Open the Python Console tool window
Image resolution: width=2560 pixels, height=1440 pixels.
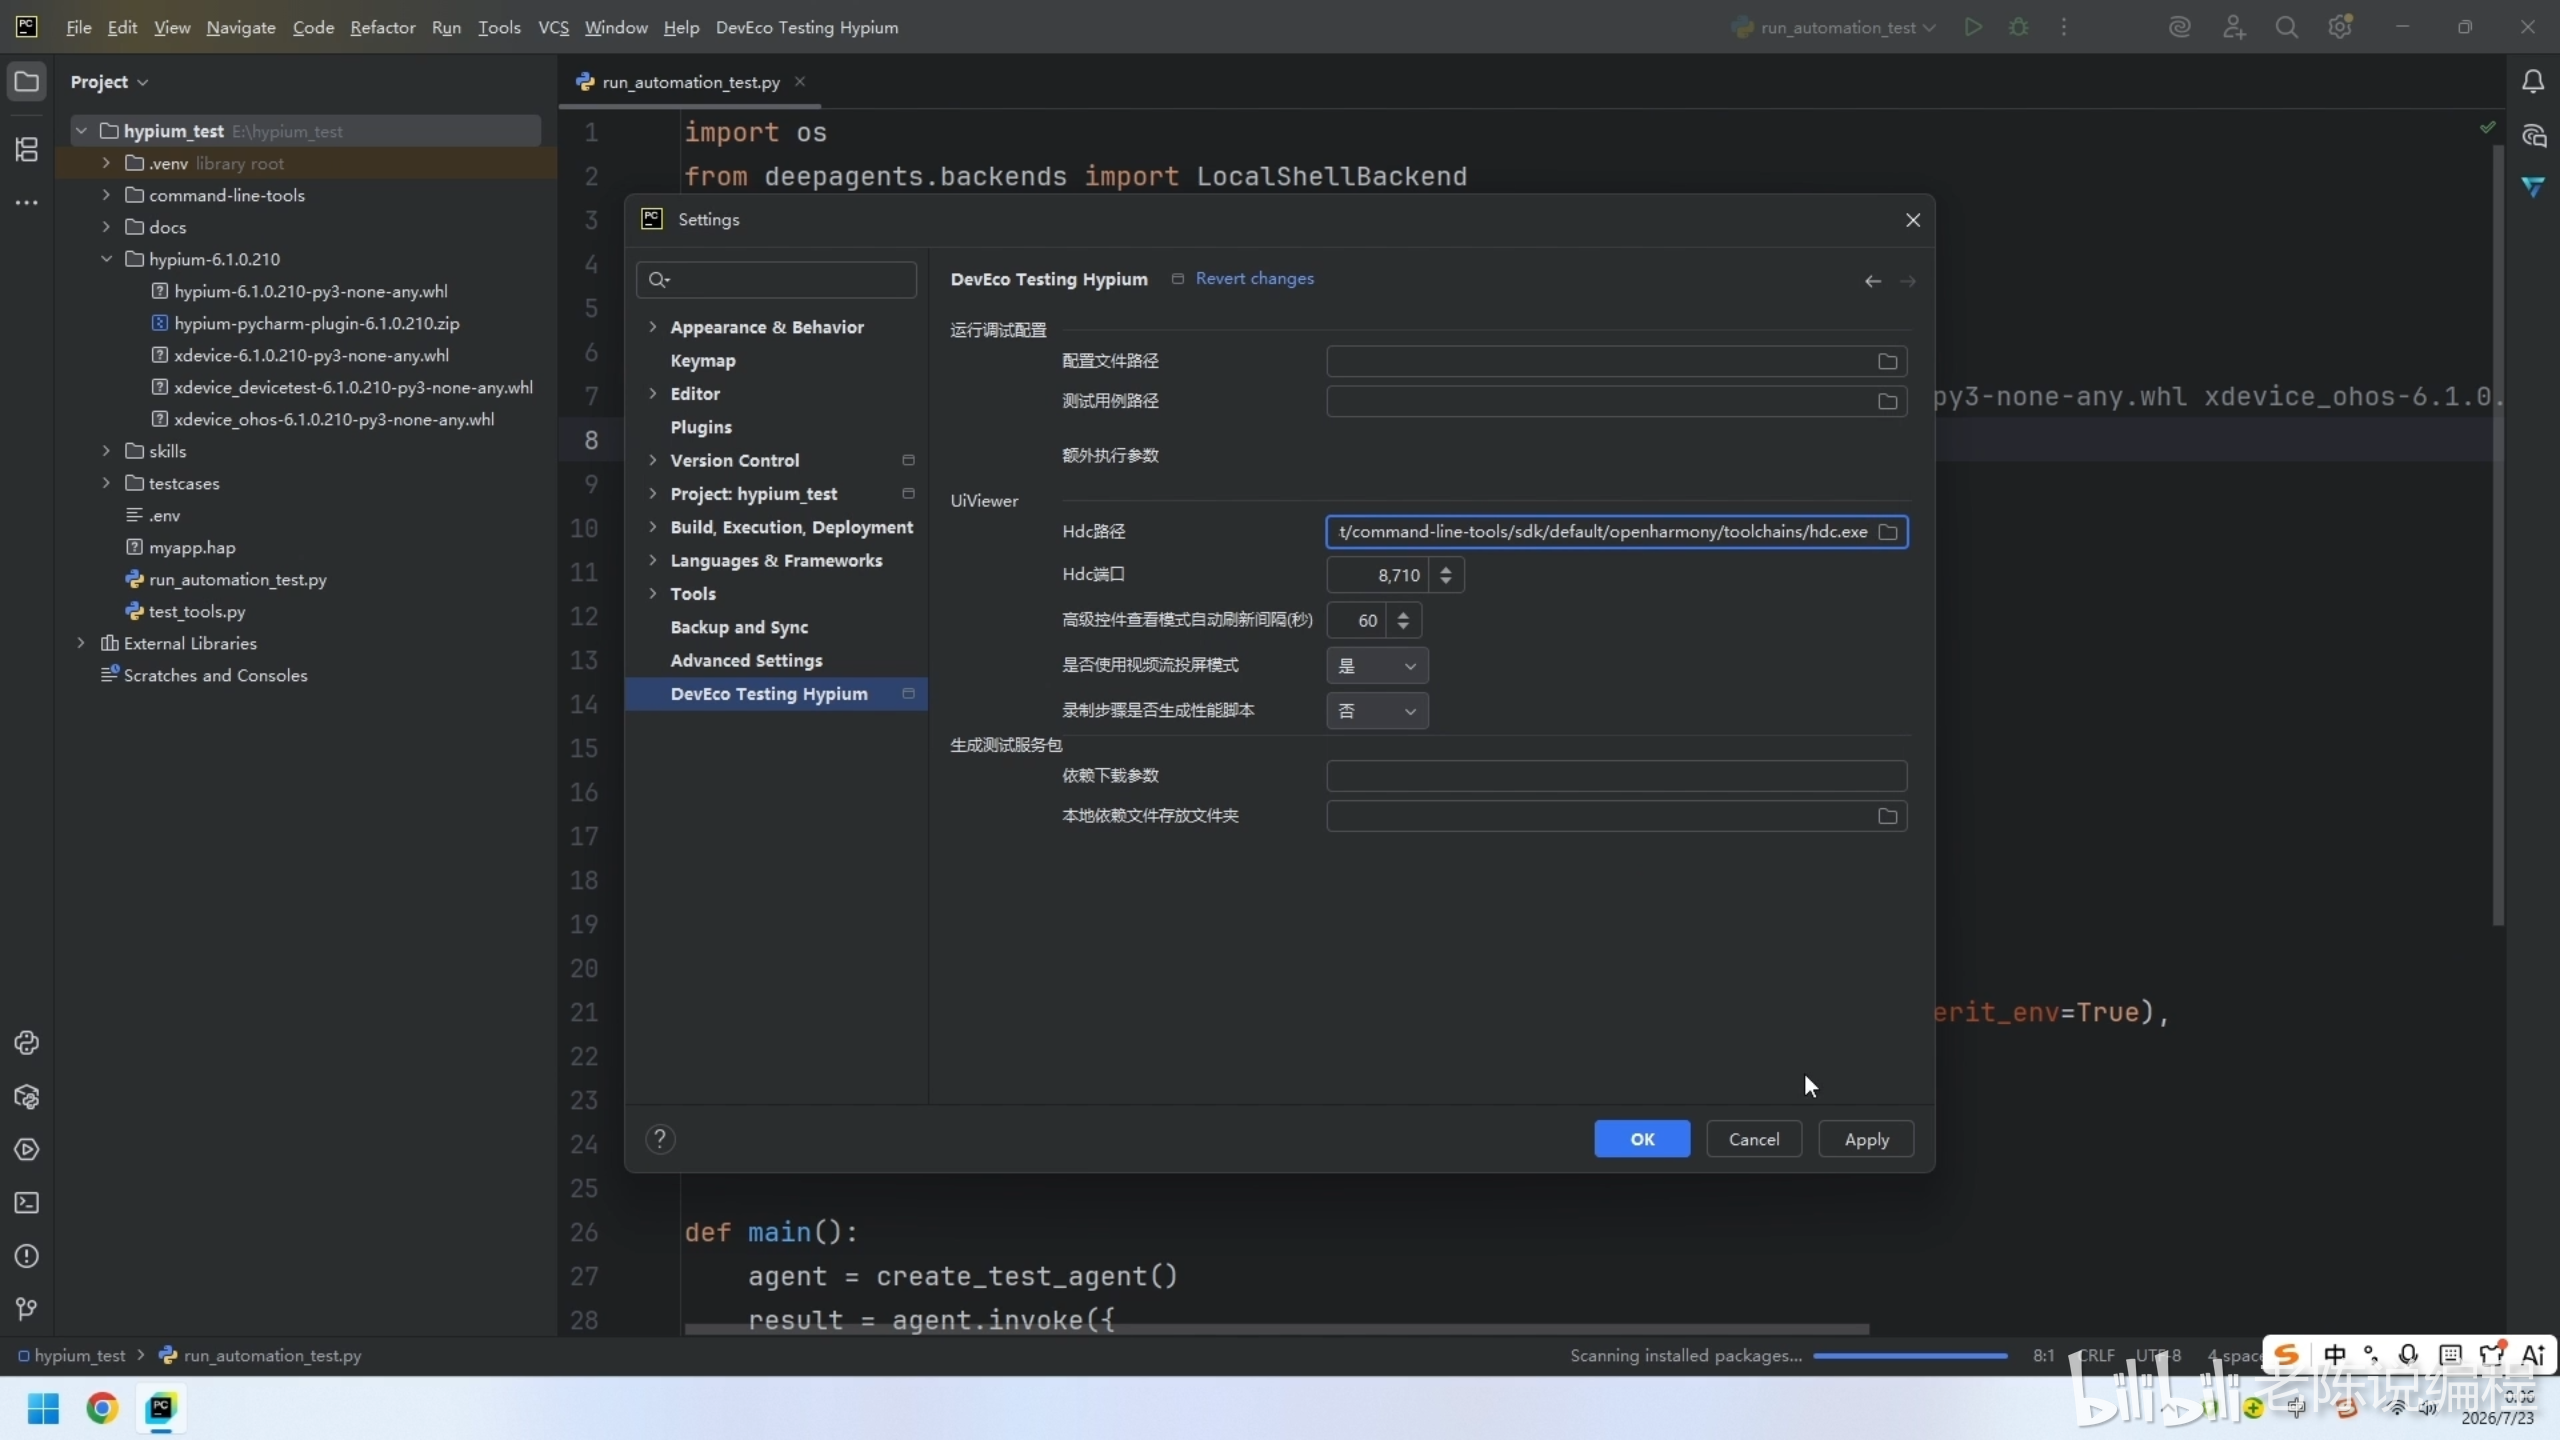pyautogui.click(x=27, y=1043)
